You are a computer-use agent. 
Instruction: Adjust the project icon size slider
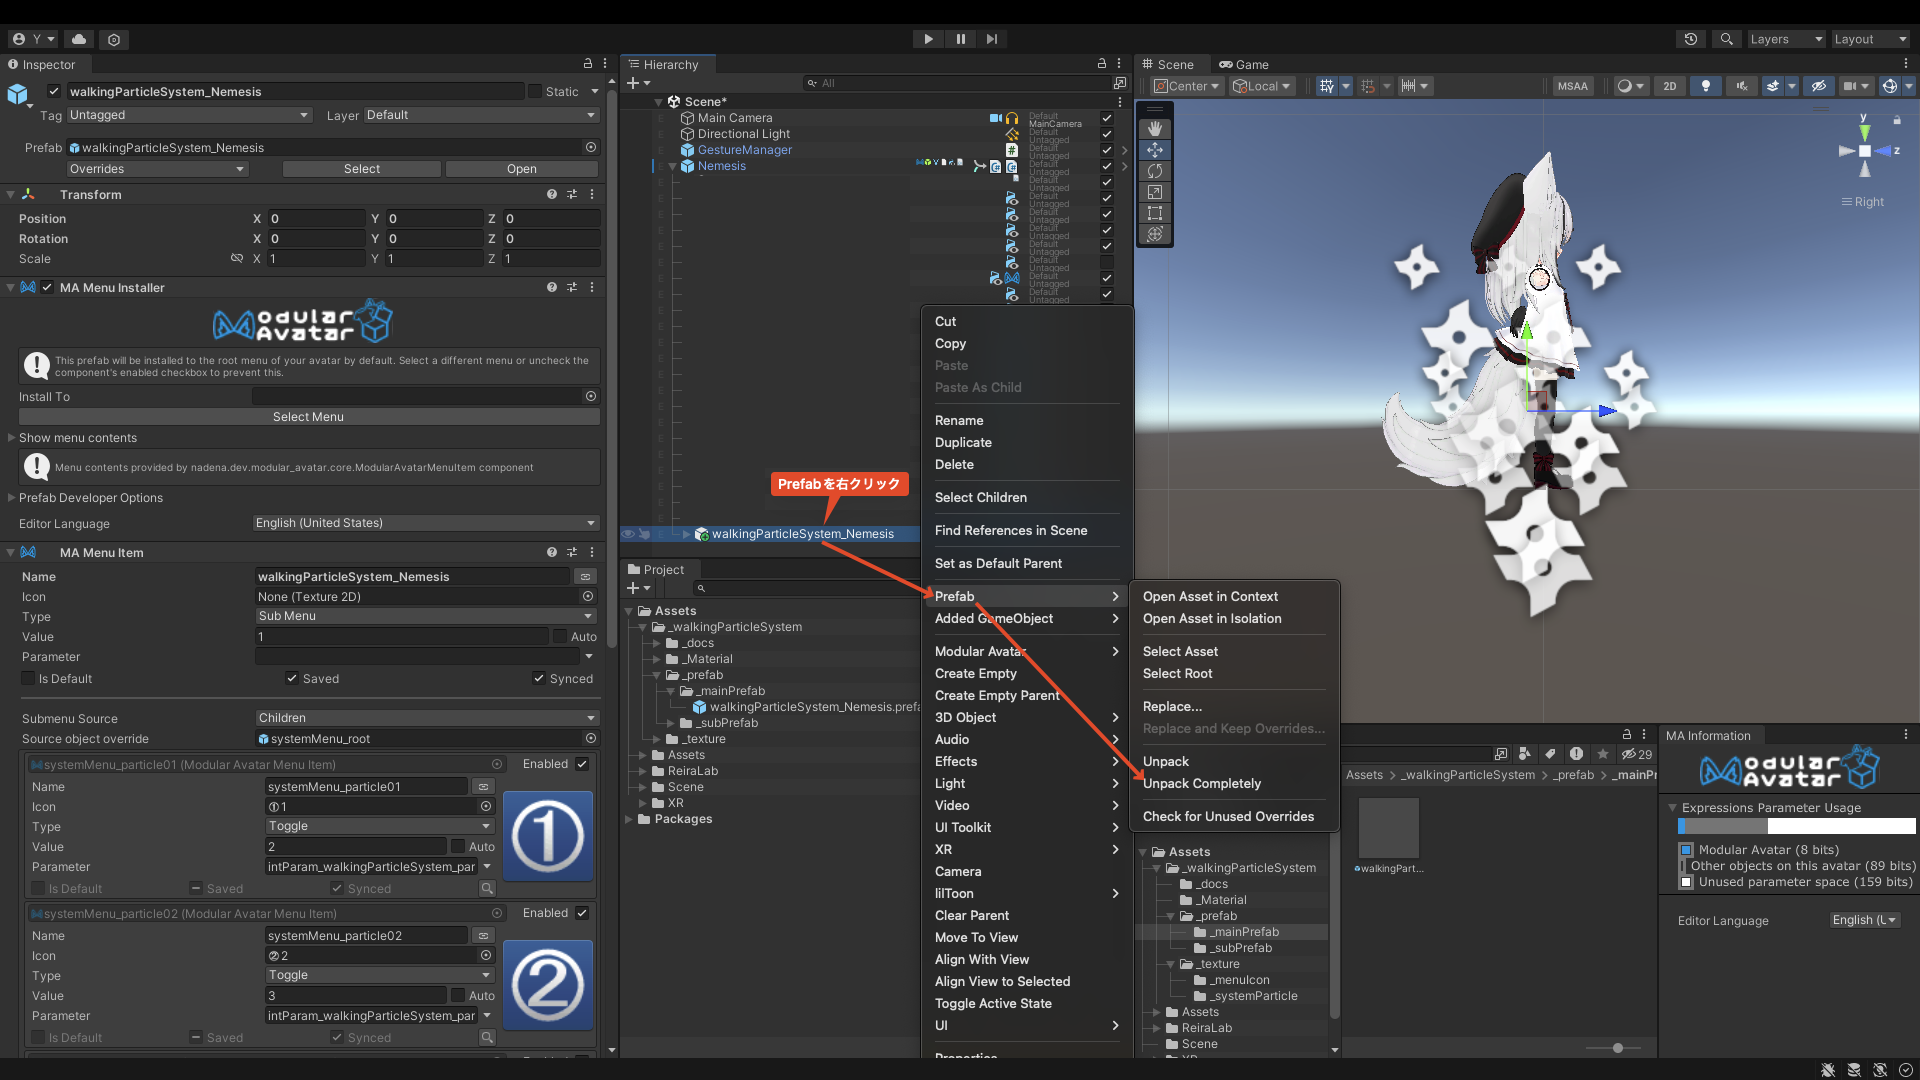pos(1617,1048)
